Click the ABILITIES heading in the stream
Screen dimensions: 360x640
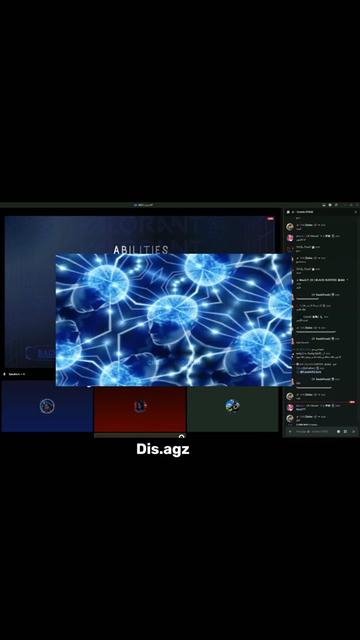141,250
